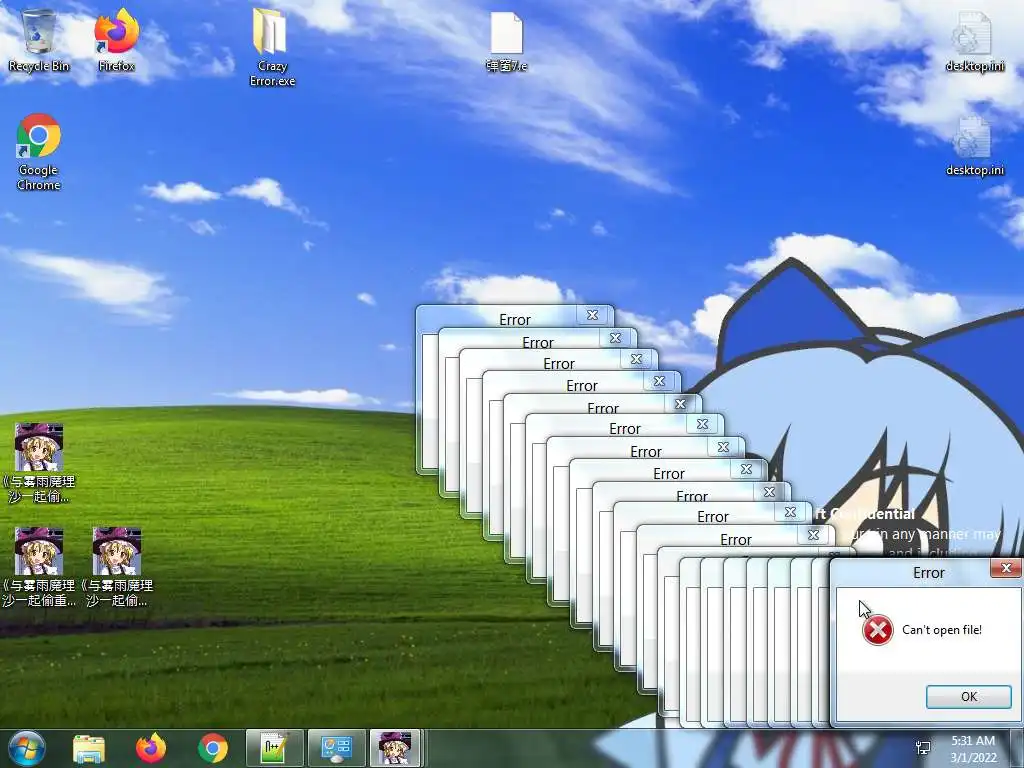This screenshot has width=1024, height=768.
Task: Select the blank file icon labeled 弹窗7.e
Action: (506, 41)
